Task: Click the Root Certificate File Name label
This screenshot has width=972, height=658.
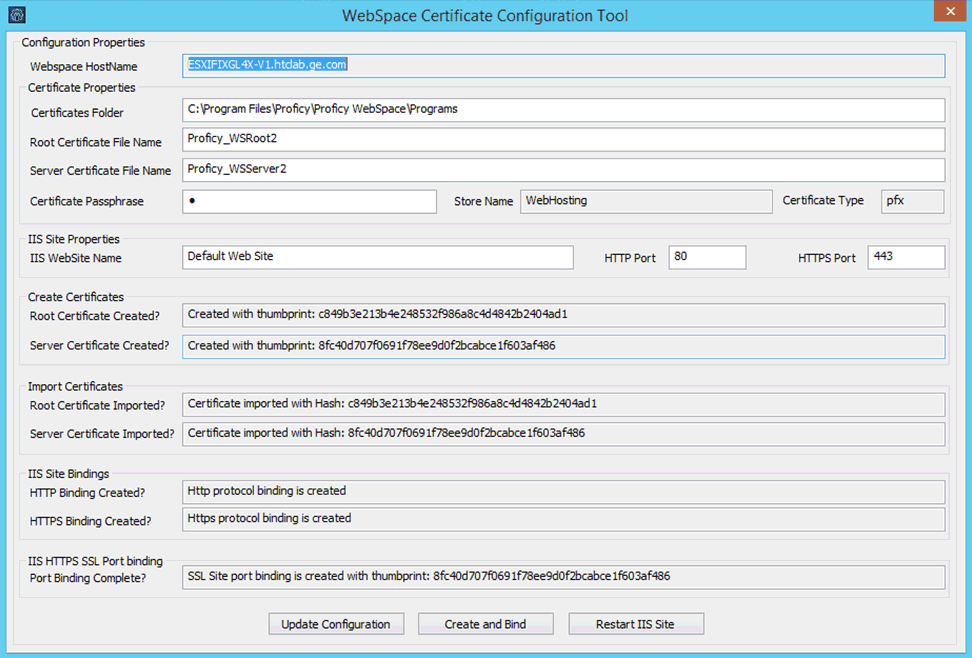Action: pyautogui.click(x=95, y=142)
